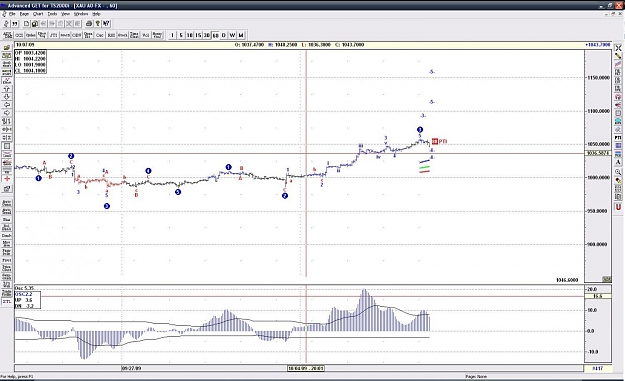Click the right arrow in left toolbar

[7, 113]
